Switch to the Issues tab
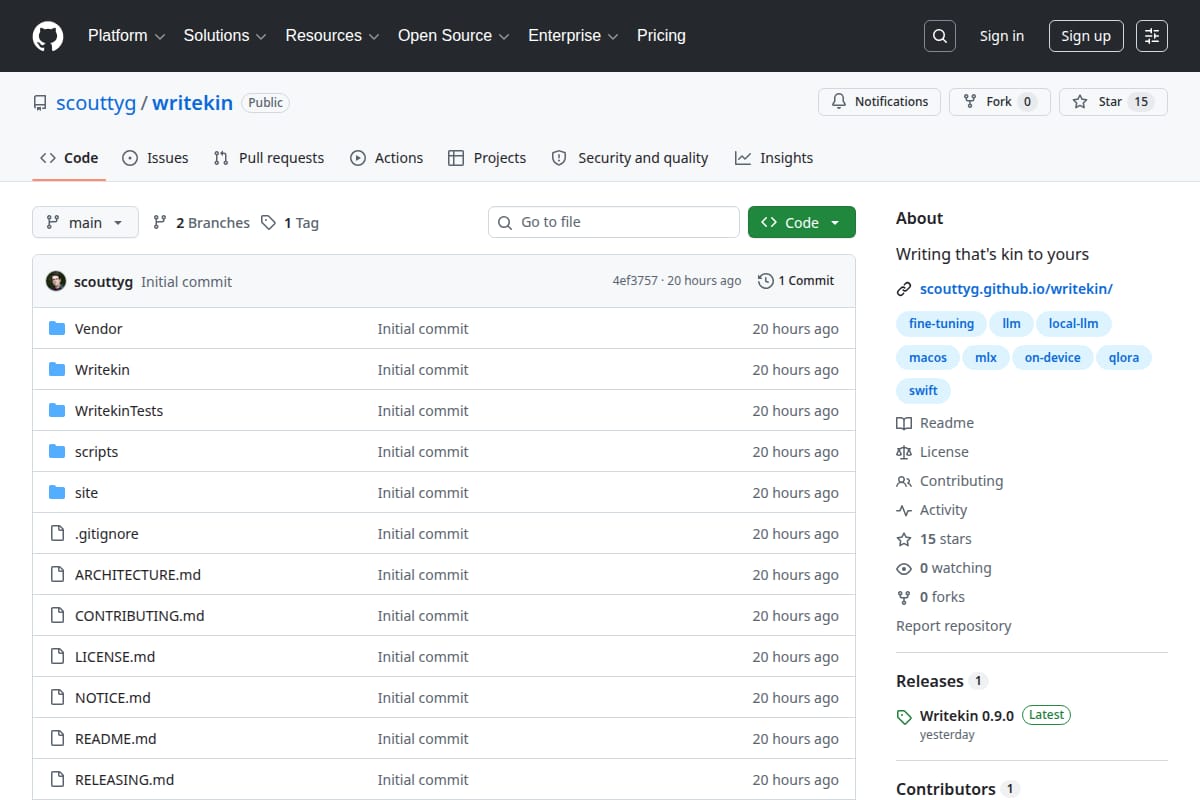 coord(155,158)
